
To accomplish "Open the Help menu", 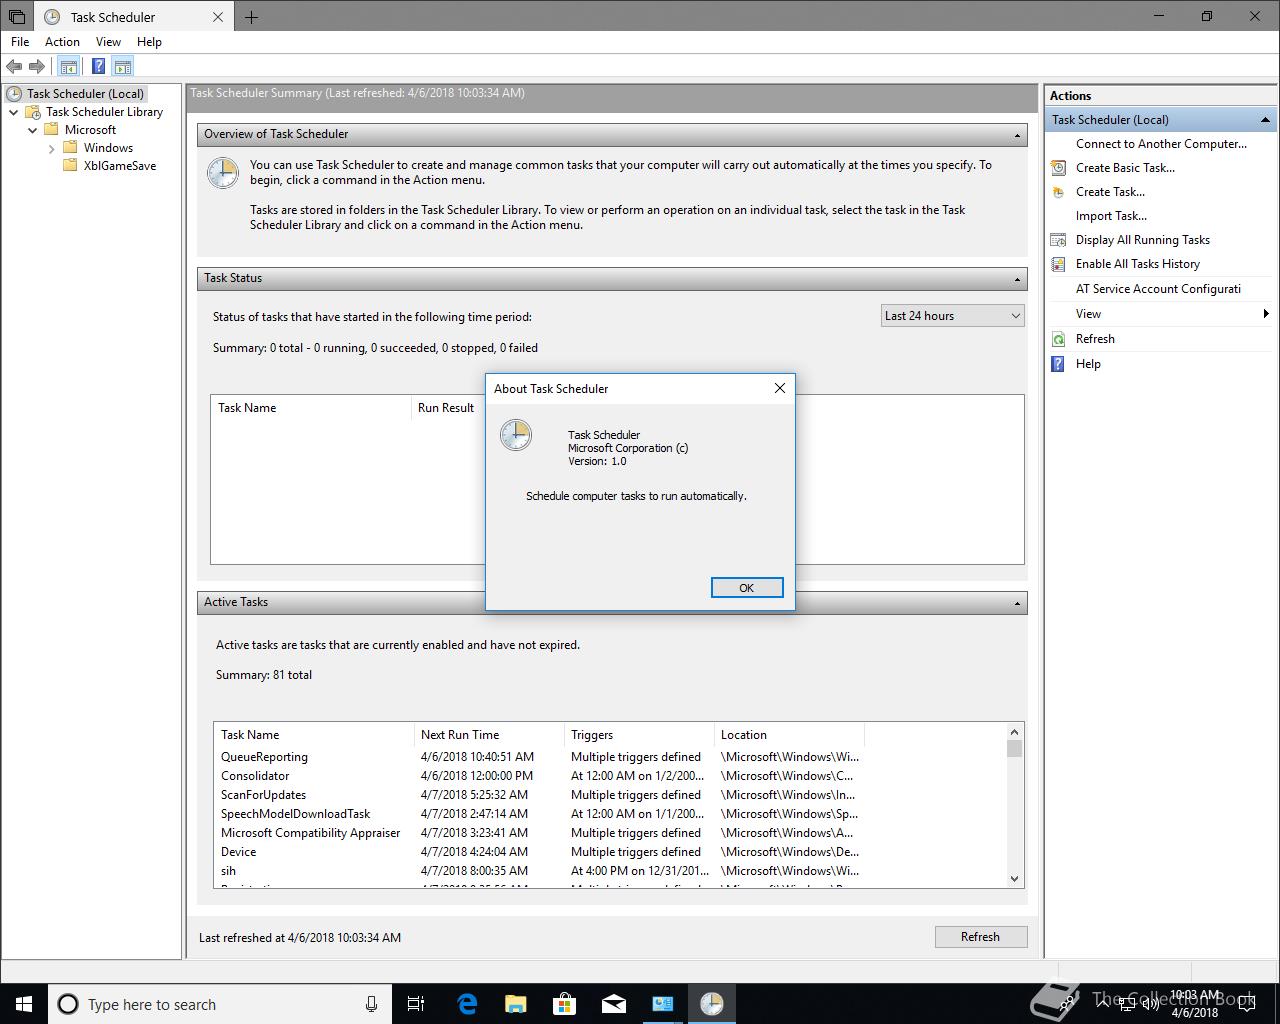I will pyautogui.click(x=149, y=42).
